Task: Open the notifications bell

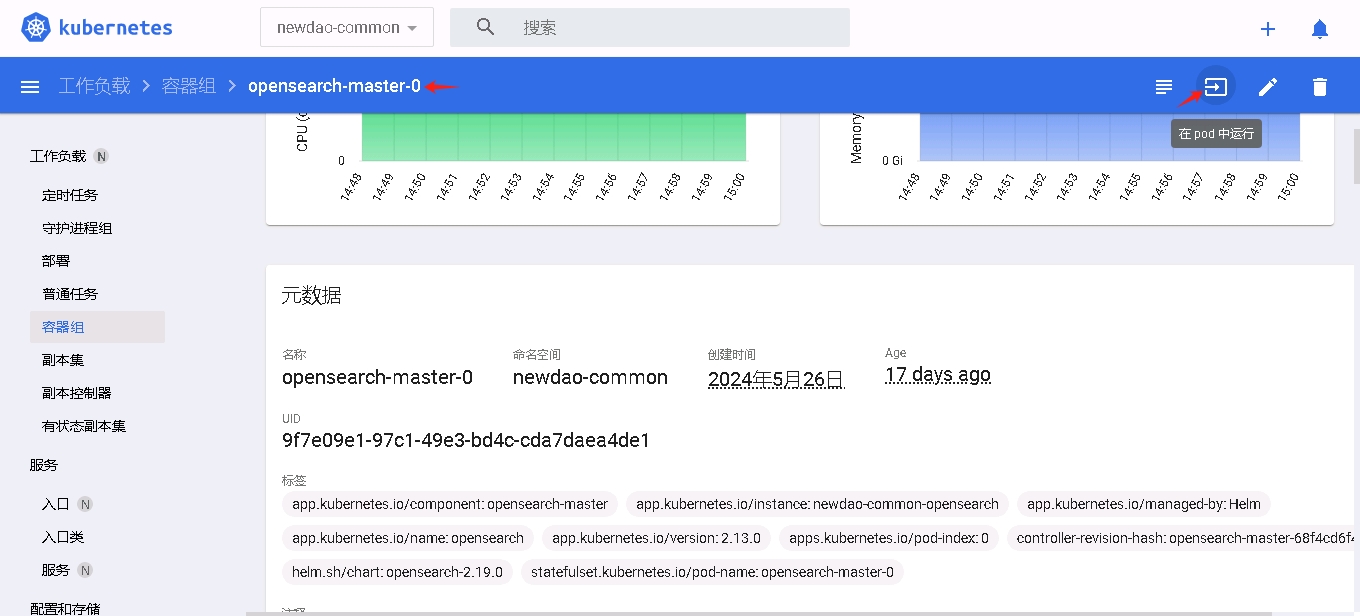Action: click(x=1320, y=29)
